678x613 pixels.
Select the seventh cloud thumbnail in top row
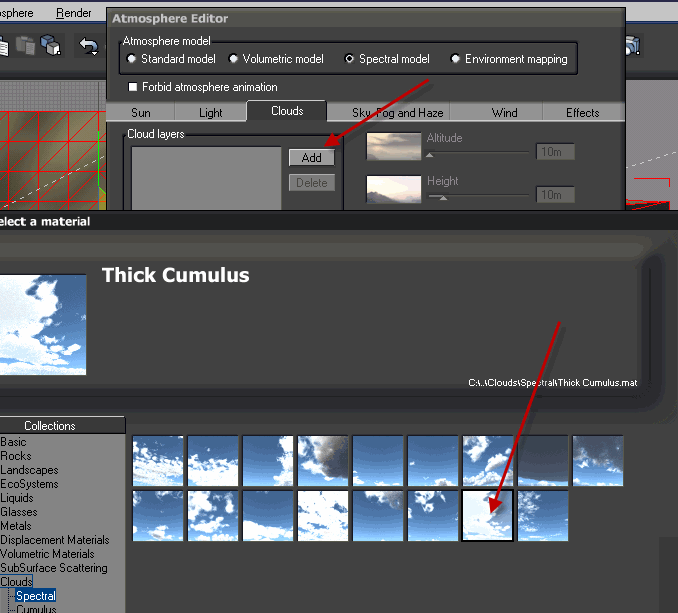tap(488, 461)
